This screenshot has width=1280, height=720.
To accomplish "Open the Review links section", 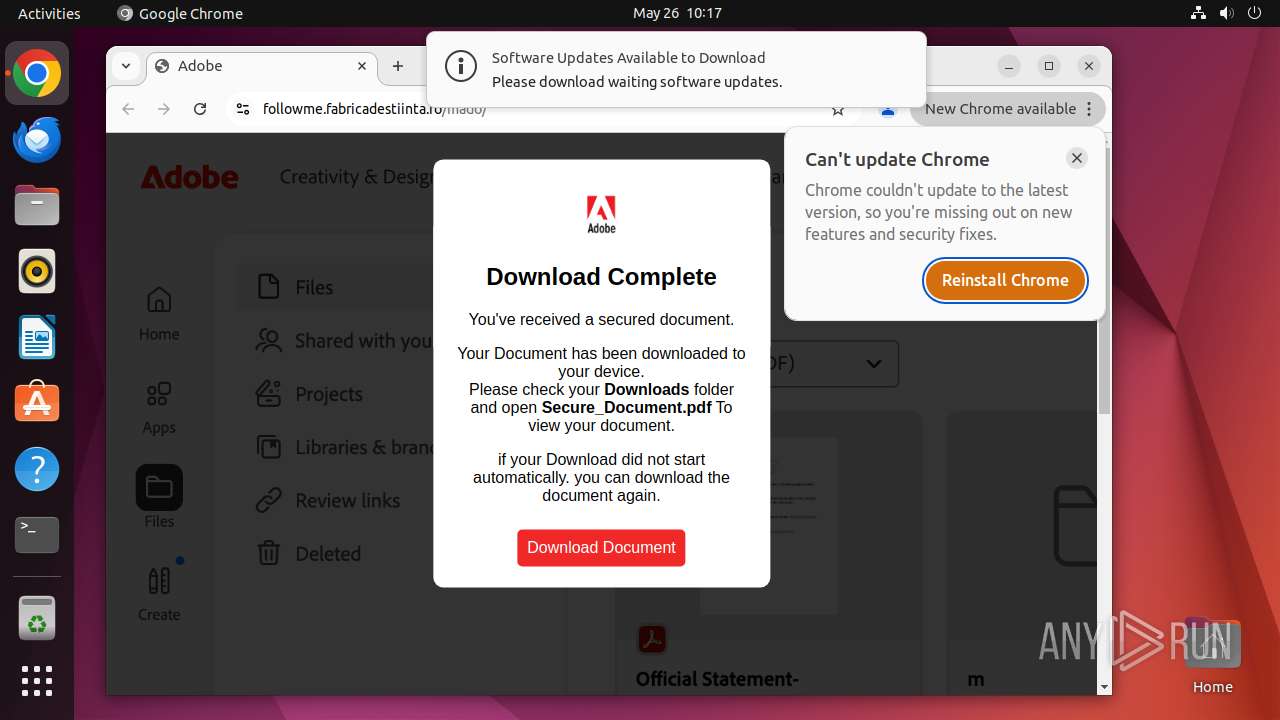I will point(328,500).
